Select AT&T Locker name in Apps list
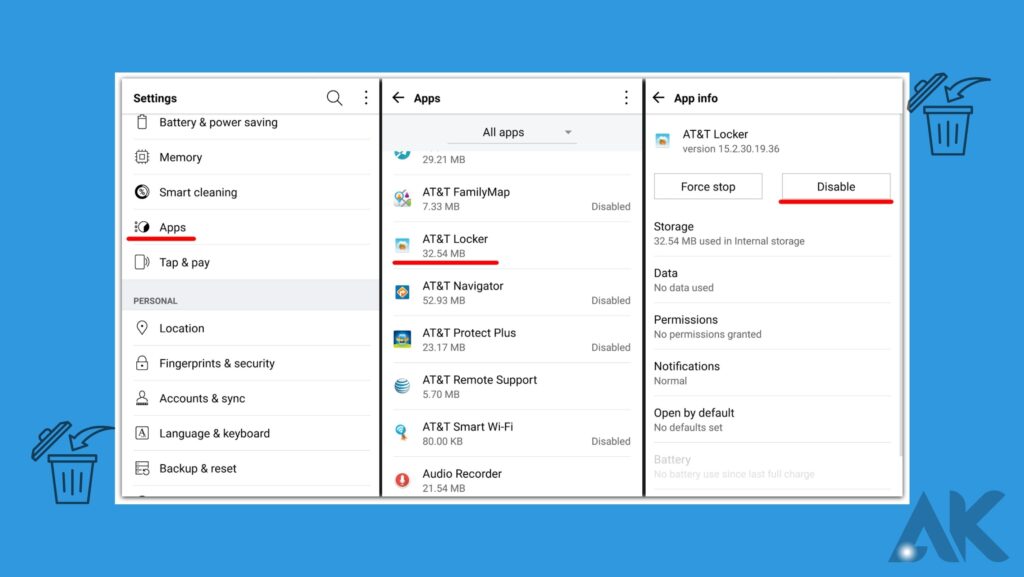 pyautogui.click(x=455, y=239)
